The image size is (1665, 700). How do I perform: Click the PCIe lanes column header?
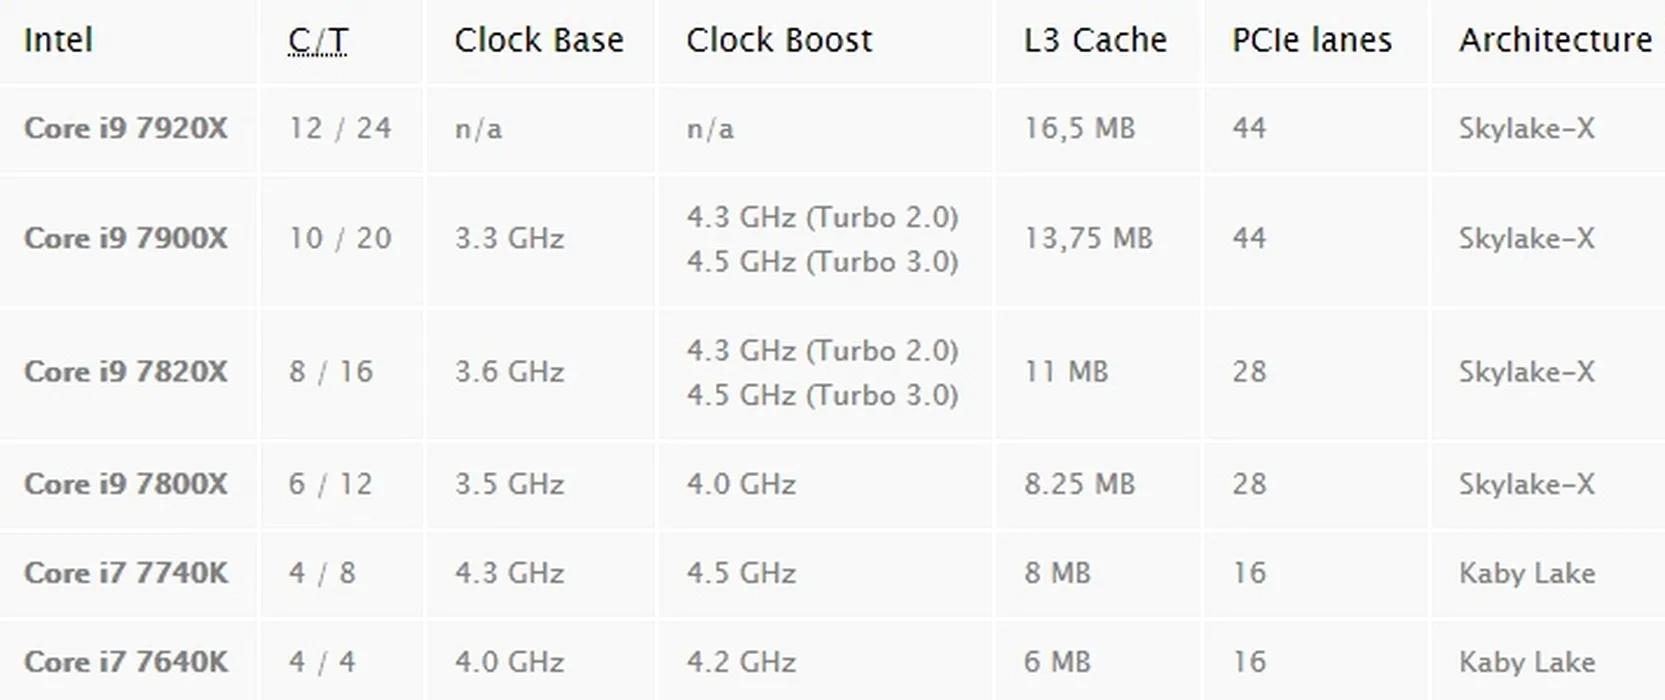point(1312,40)
